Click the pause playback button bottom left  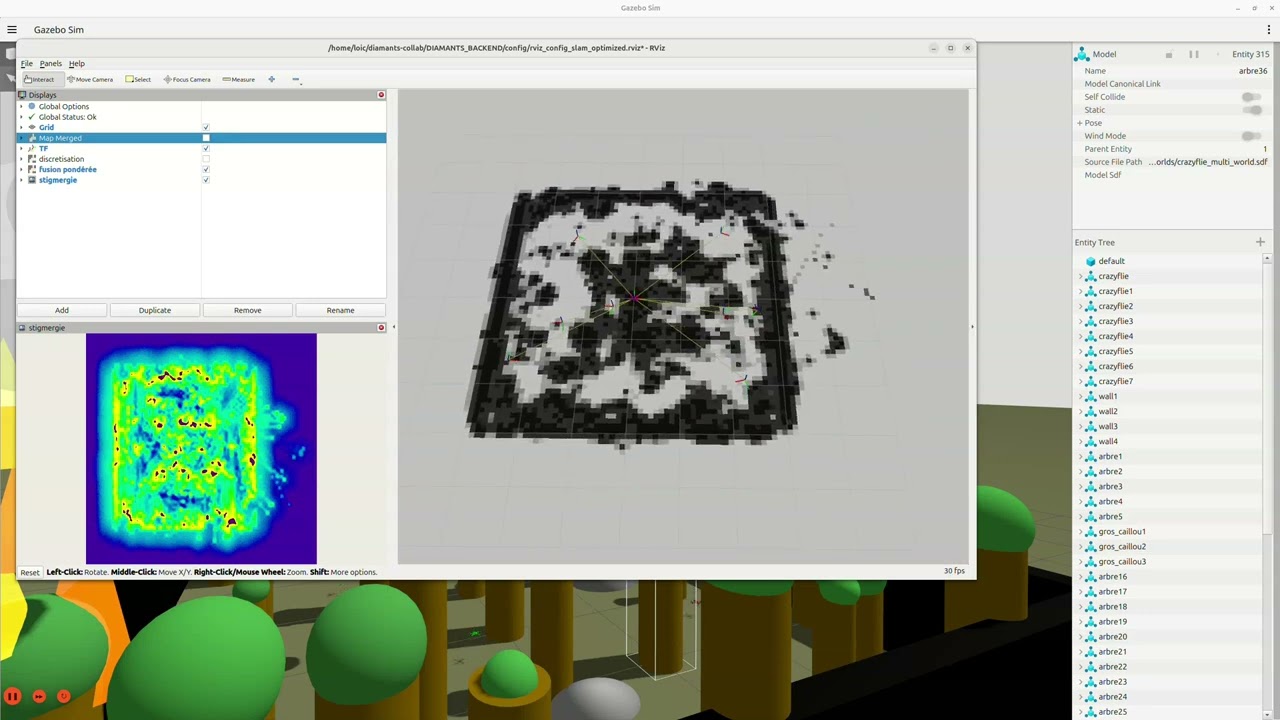[x=13, y=695]
